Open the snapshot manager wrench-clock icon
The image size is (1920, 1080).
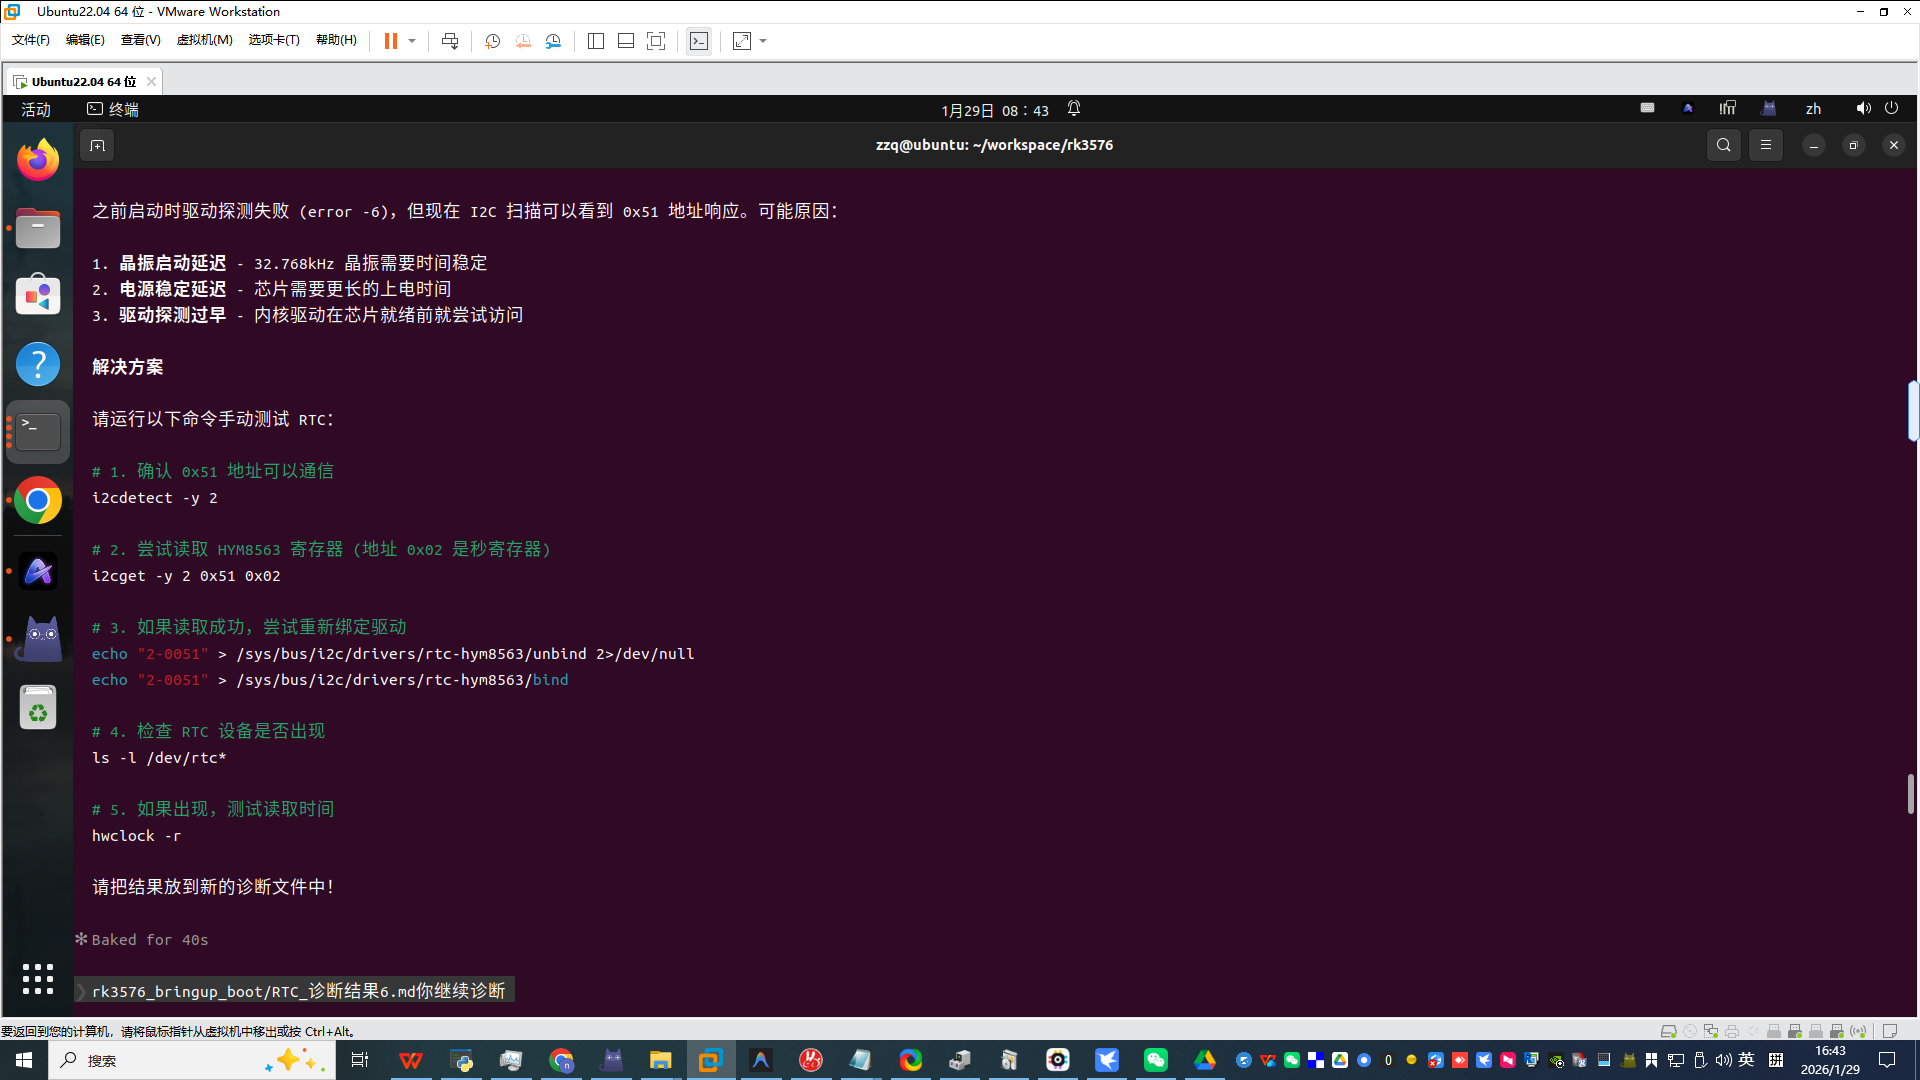pyautogui.click(x=553, y=41)
